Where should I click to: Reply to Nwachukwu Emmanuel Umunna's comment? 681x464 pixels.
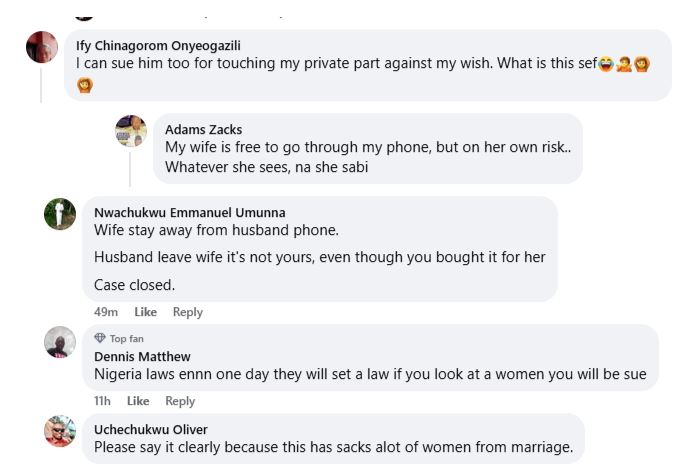[x=187, y=312]
